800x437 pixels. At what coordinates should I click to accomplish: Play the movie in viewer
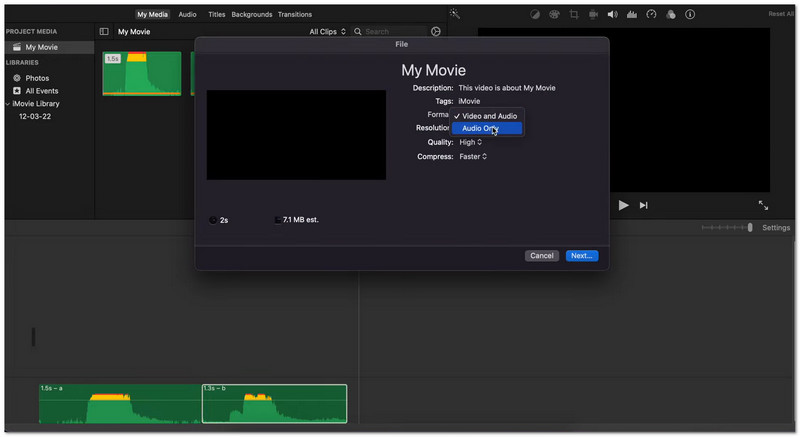[623, 205]
